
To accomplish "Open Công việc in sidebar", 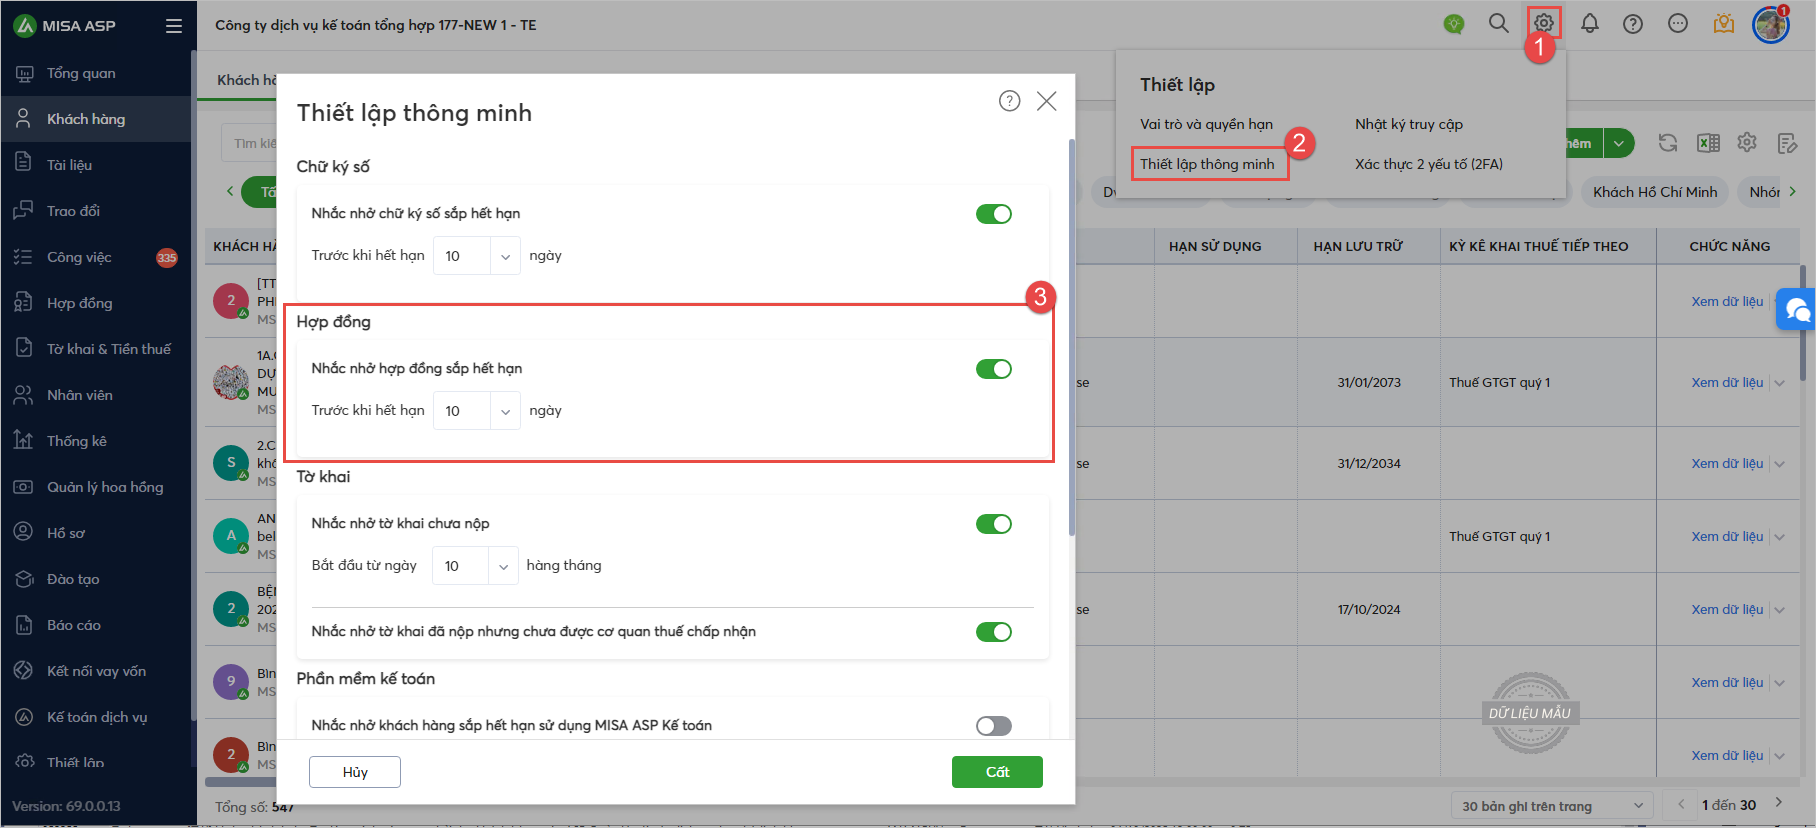I will click(x=95, y=257).
